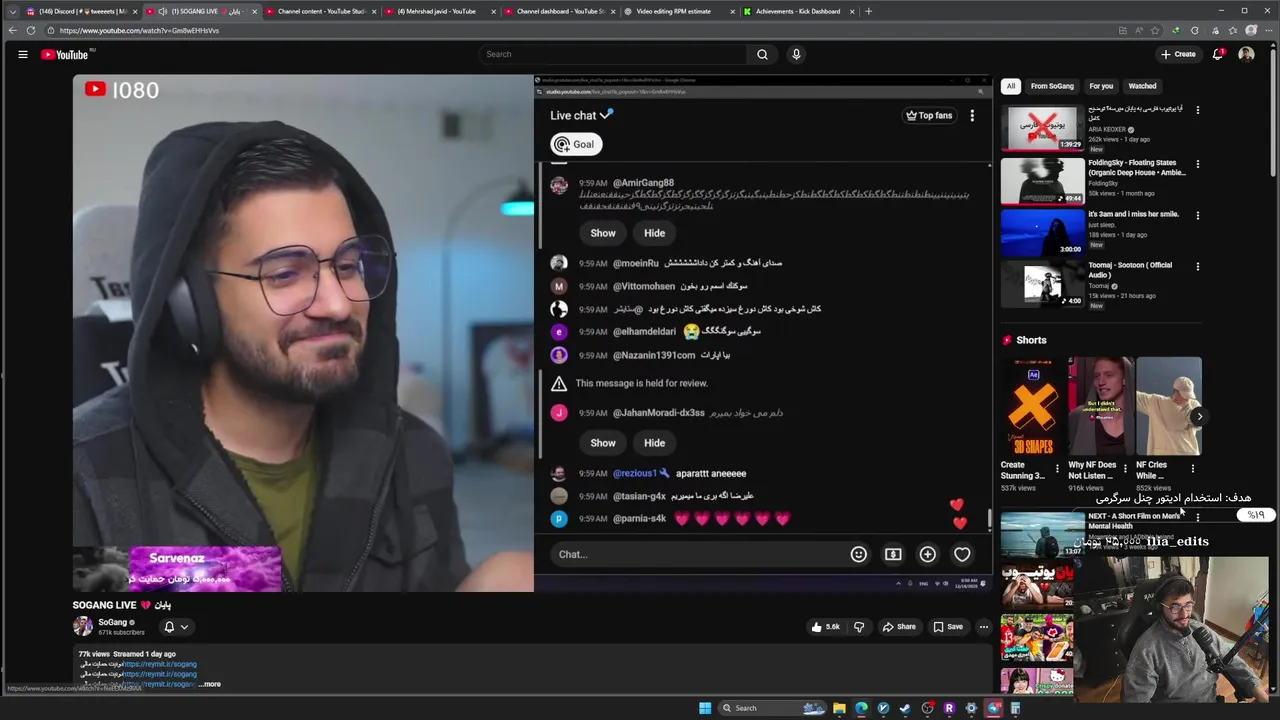Open the Windows Start menu
1280x720 pixels.
coord(705,708)
